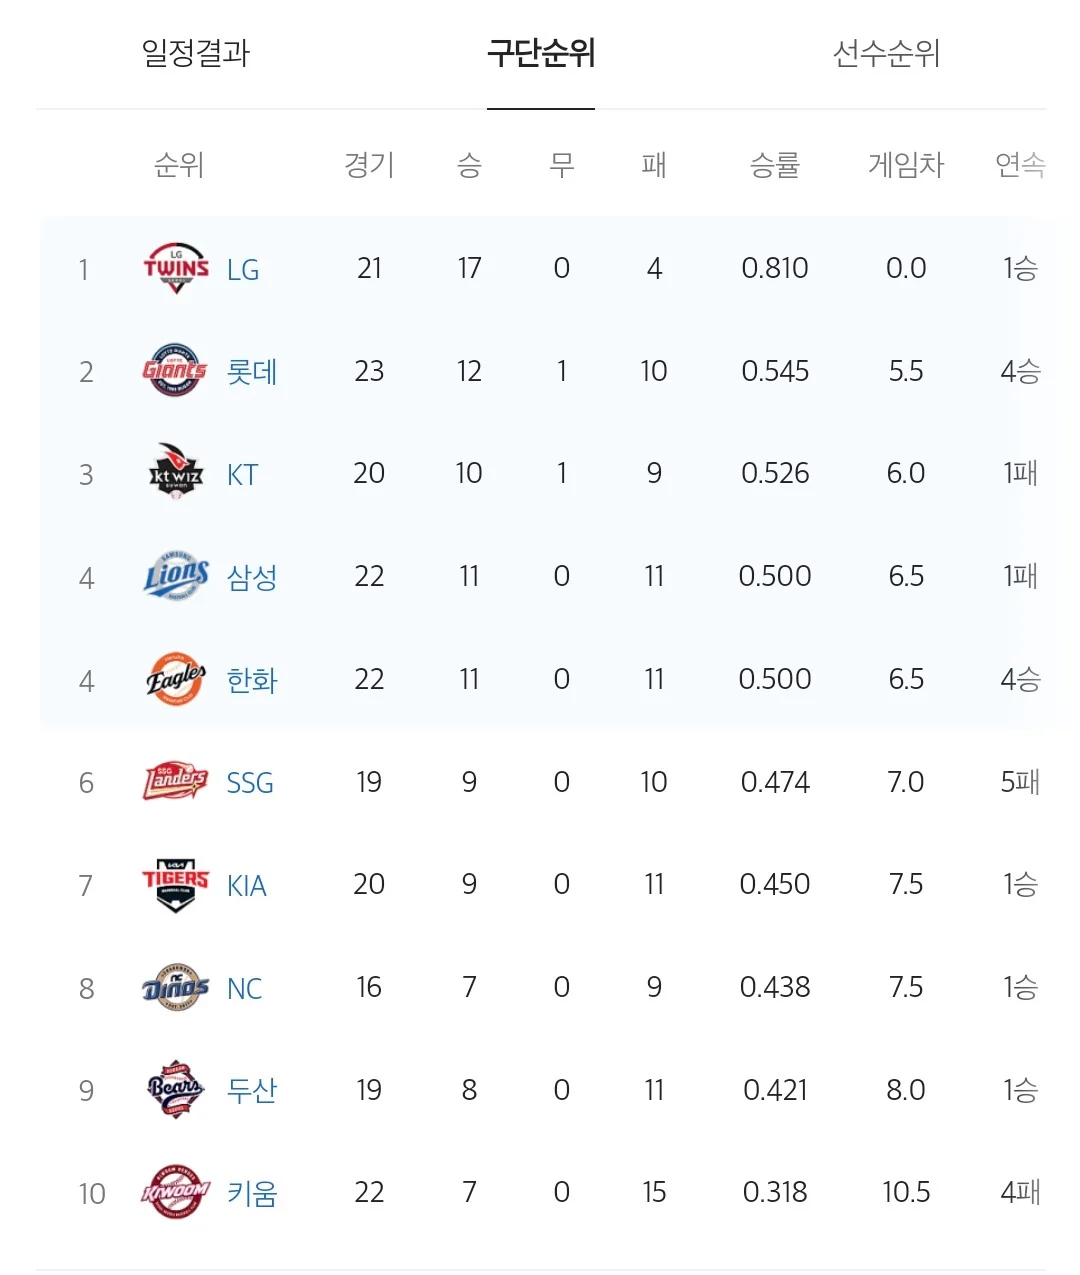The width and height of the screenshot is (1080, 1275).
Task: Open the 롯데 team name link
Action: [252, 372]
